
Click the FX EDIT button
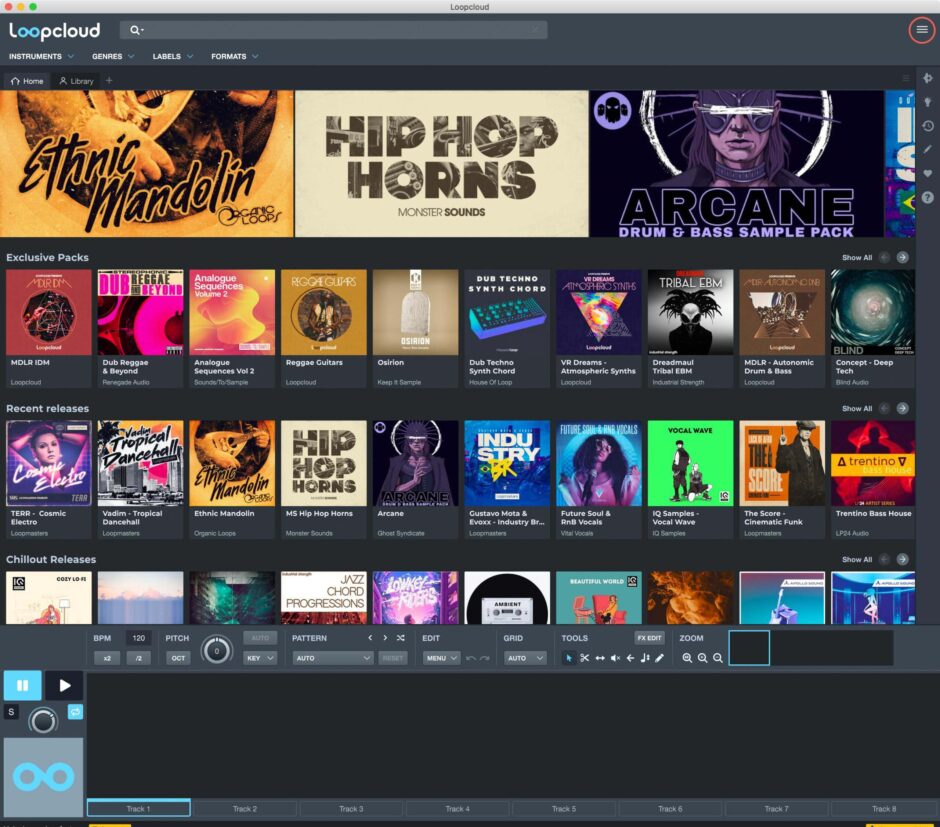[649, 638]
